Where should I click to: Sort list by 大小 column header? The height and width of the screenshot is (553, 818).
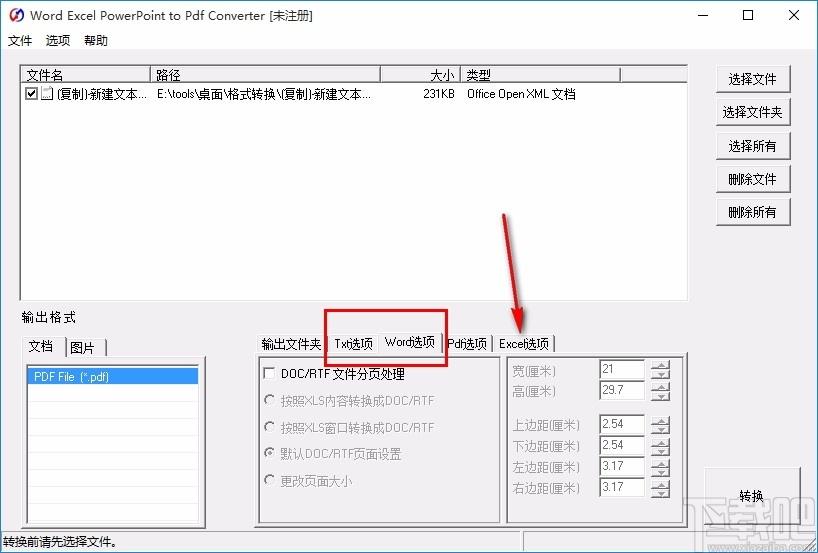pos(420,75)
